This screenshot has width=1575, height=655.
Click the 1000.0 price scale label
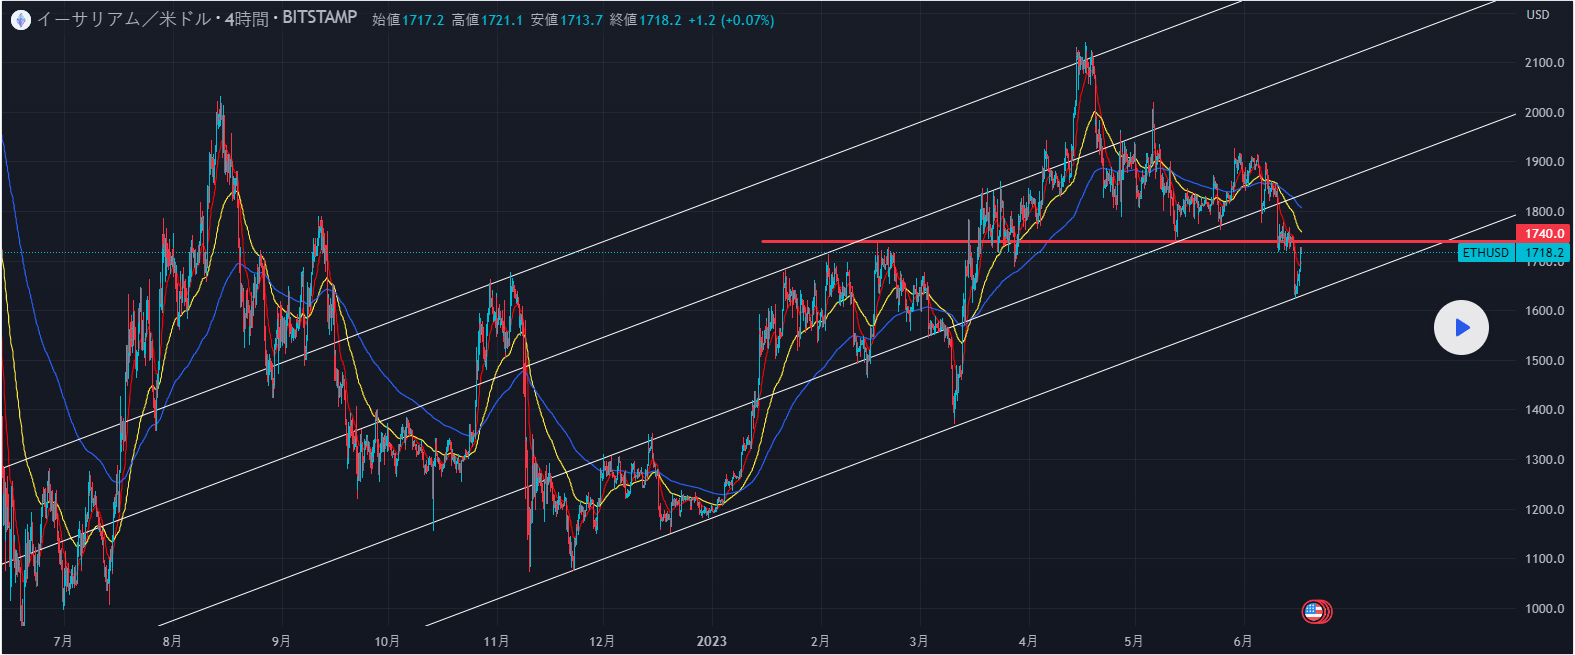pos(1544,609)
